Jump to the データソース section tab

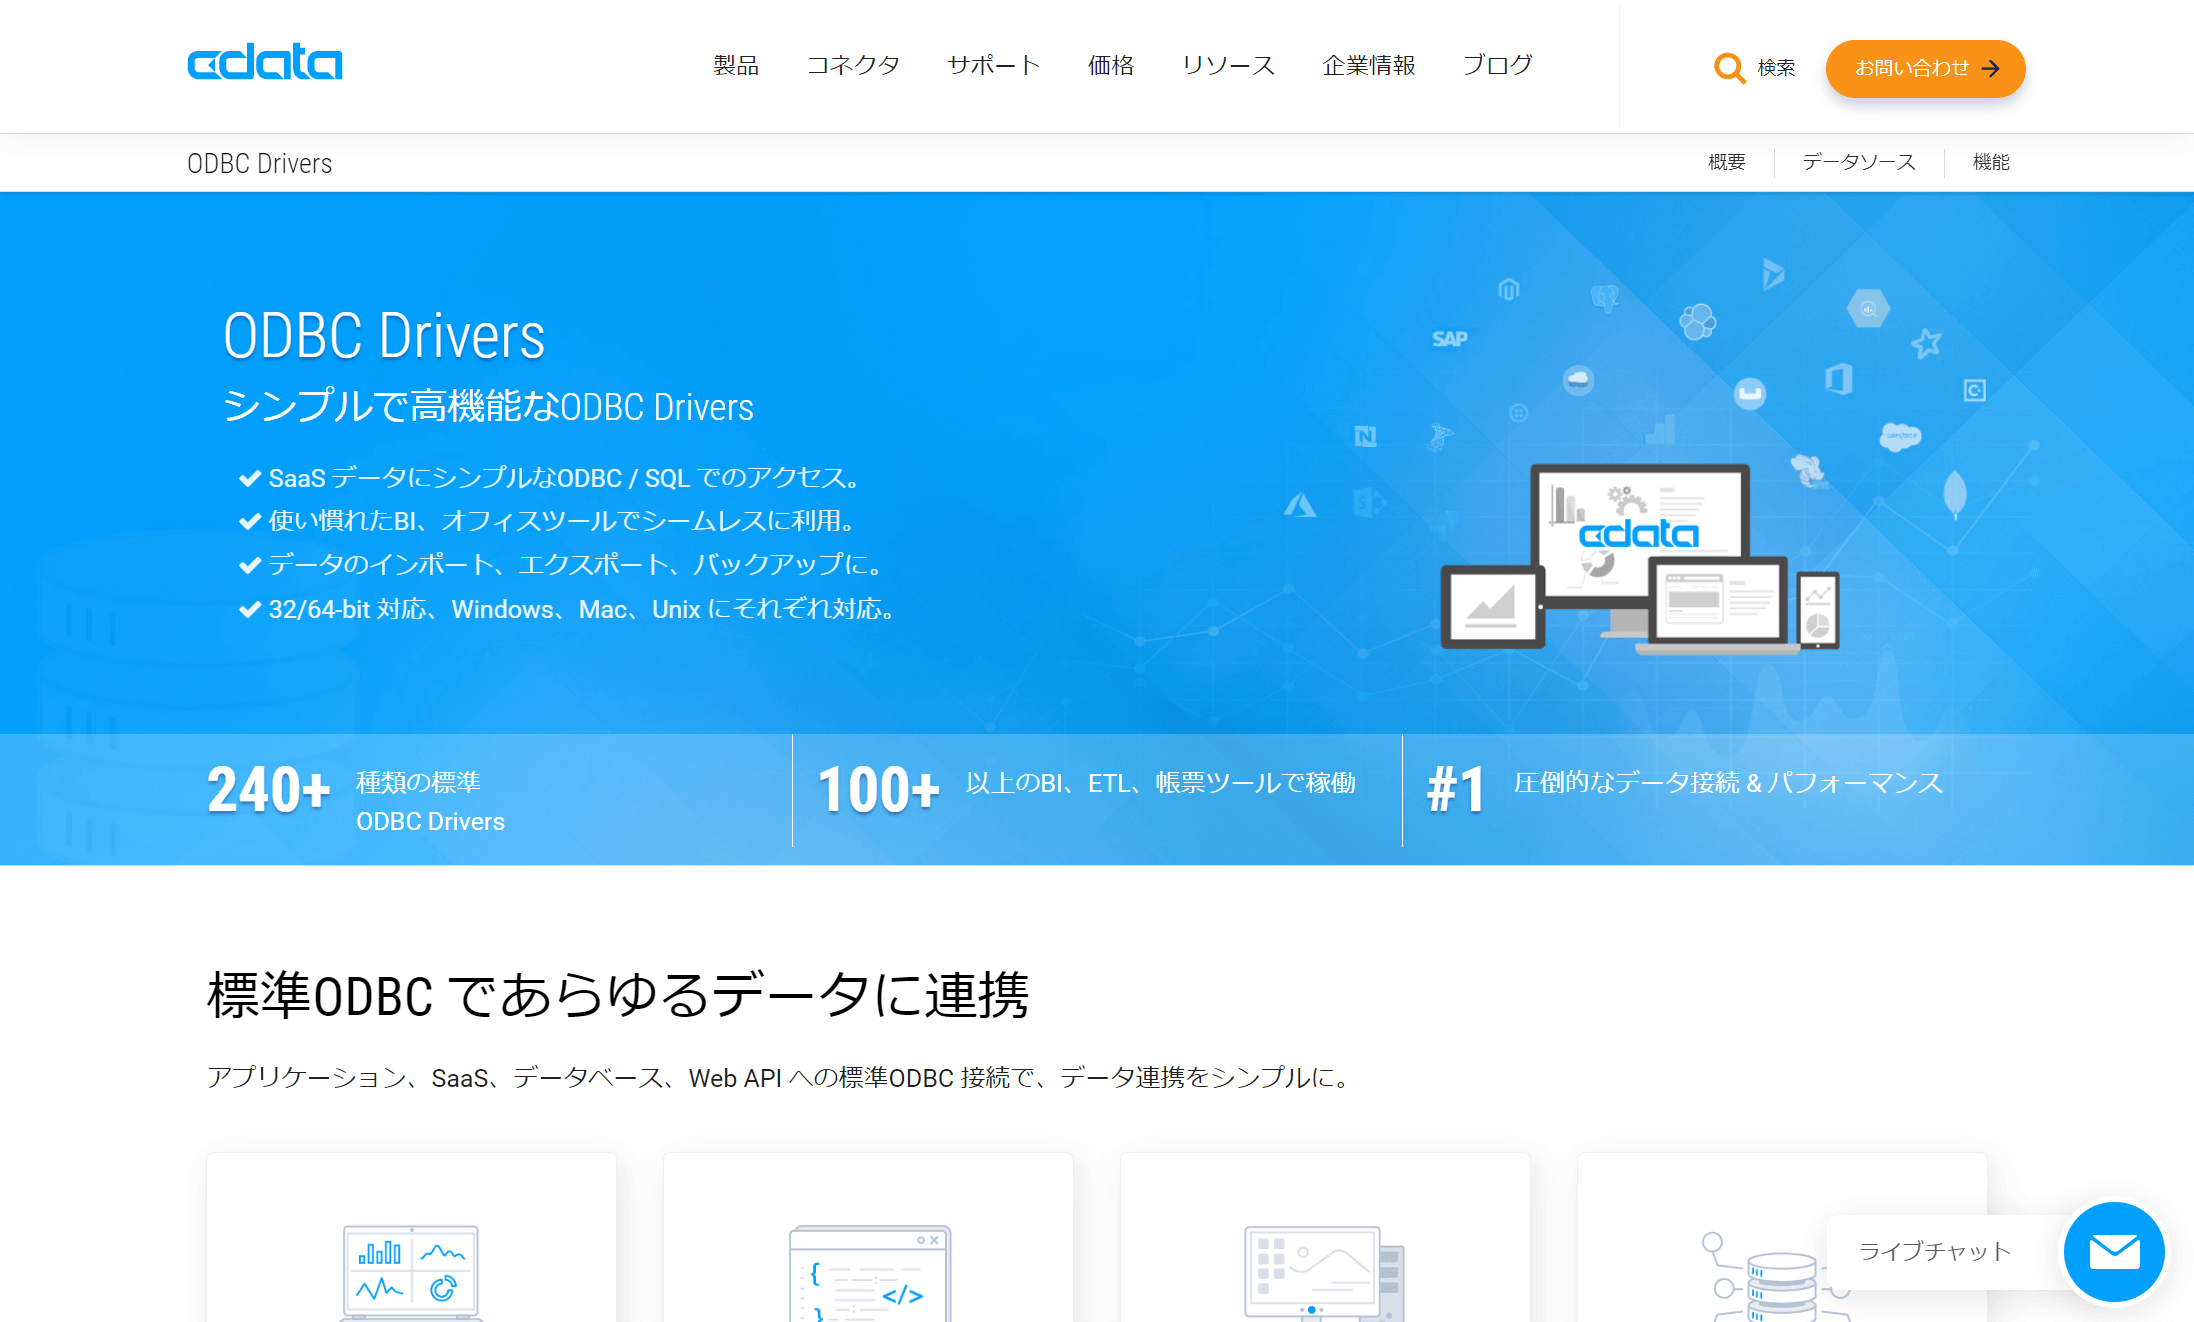1858,162
